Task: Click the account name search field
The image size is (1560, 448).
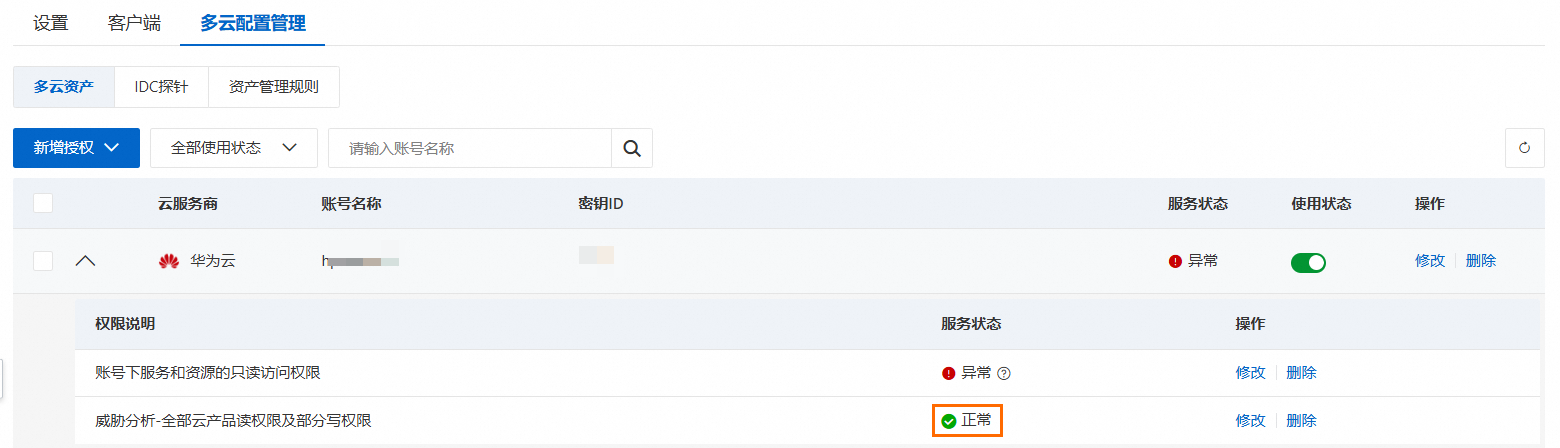Action: (470, 148)
